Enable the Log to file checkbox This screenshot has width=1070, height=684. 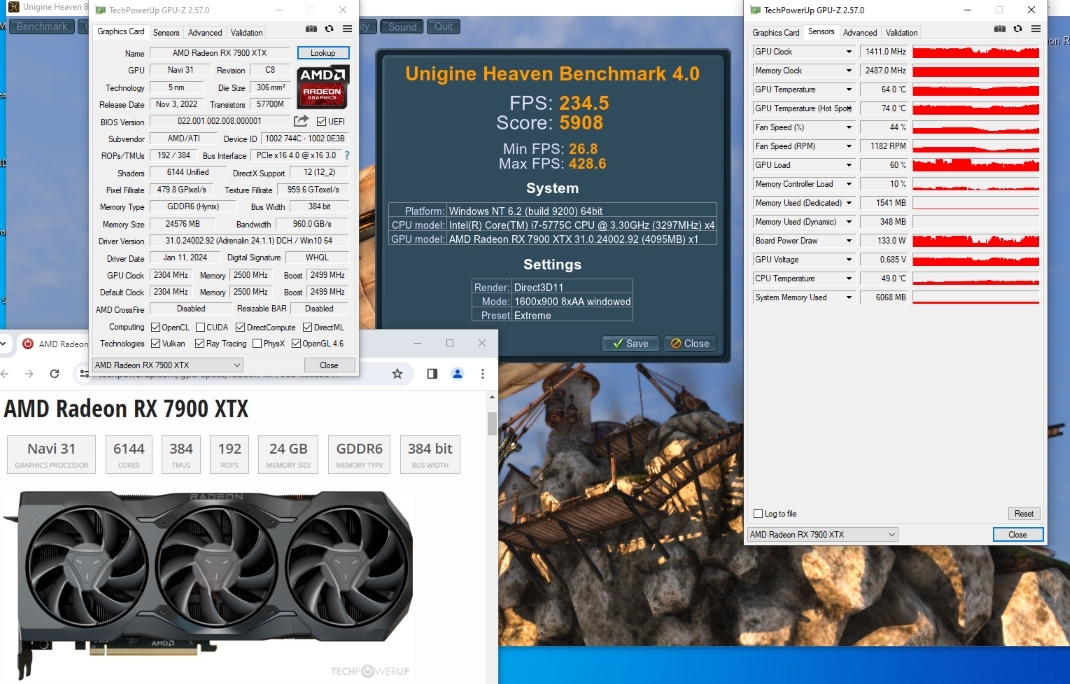click(x=757, y=513)
